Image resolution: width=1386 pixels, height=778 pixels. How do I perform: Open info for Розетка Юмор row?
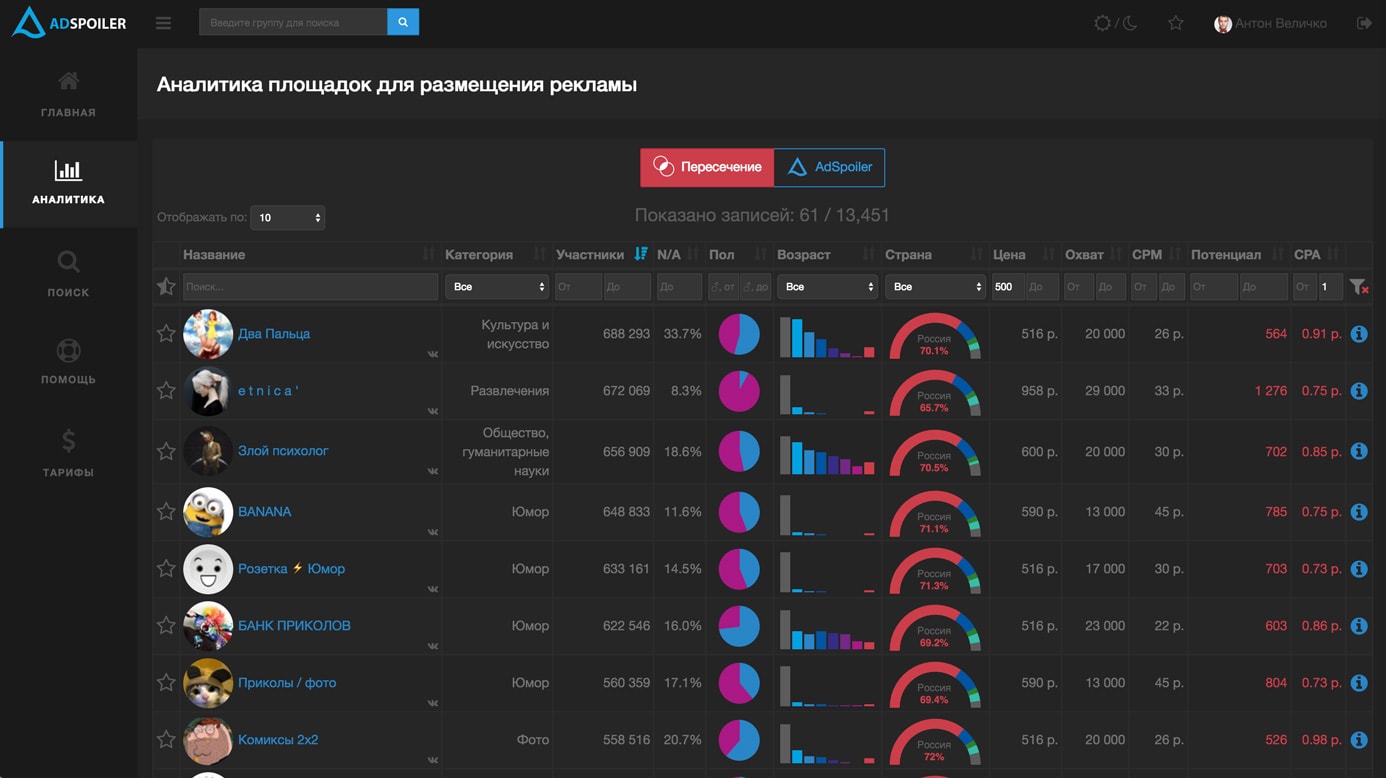[x=1359, y=569]
